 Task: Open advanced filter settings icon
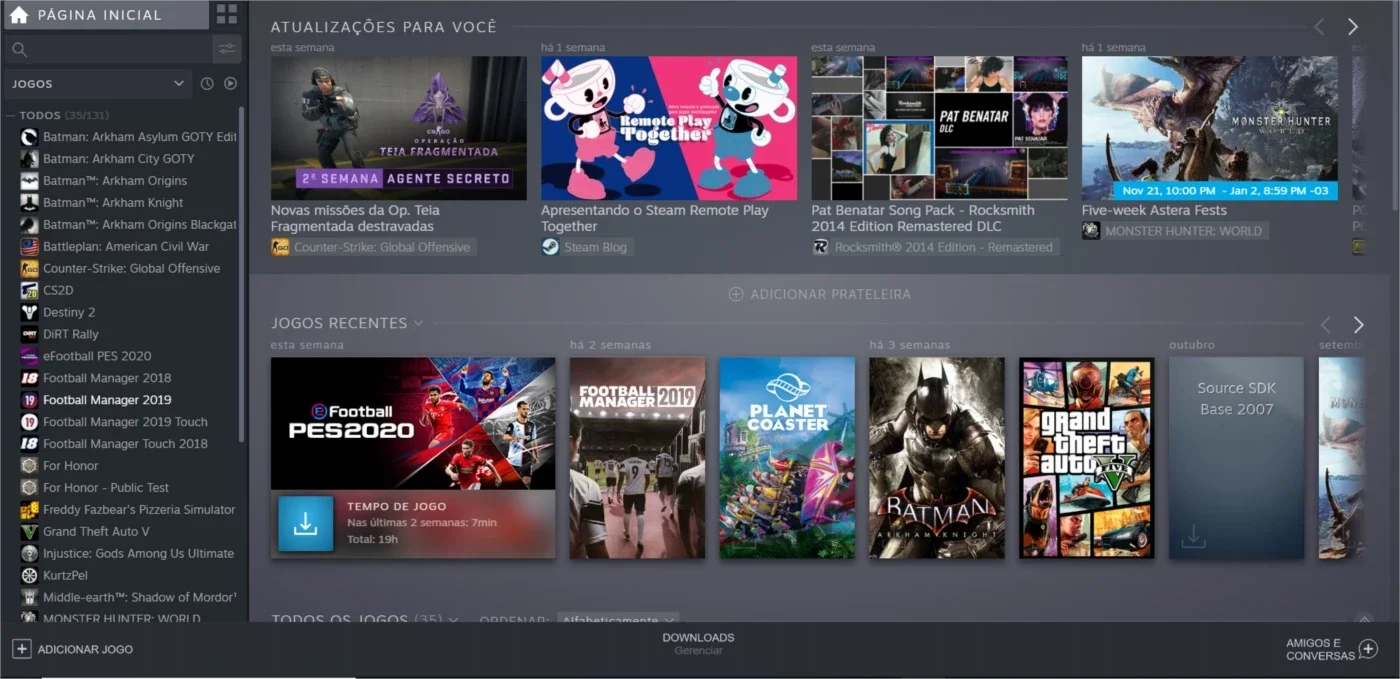click(227, 49)
